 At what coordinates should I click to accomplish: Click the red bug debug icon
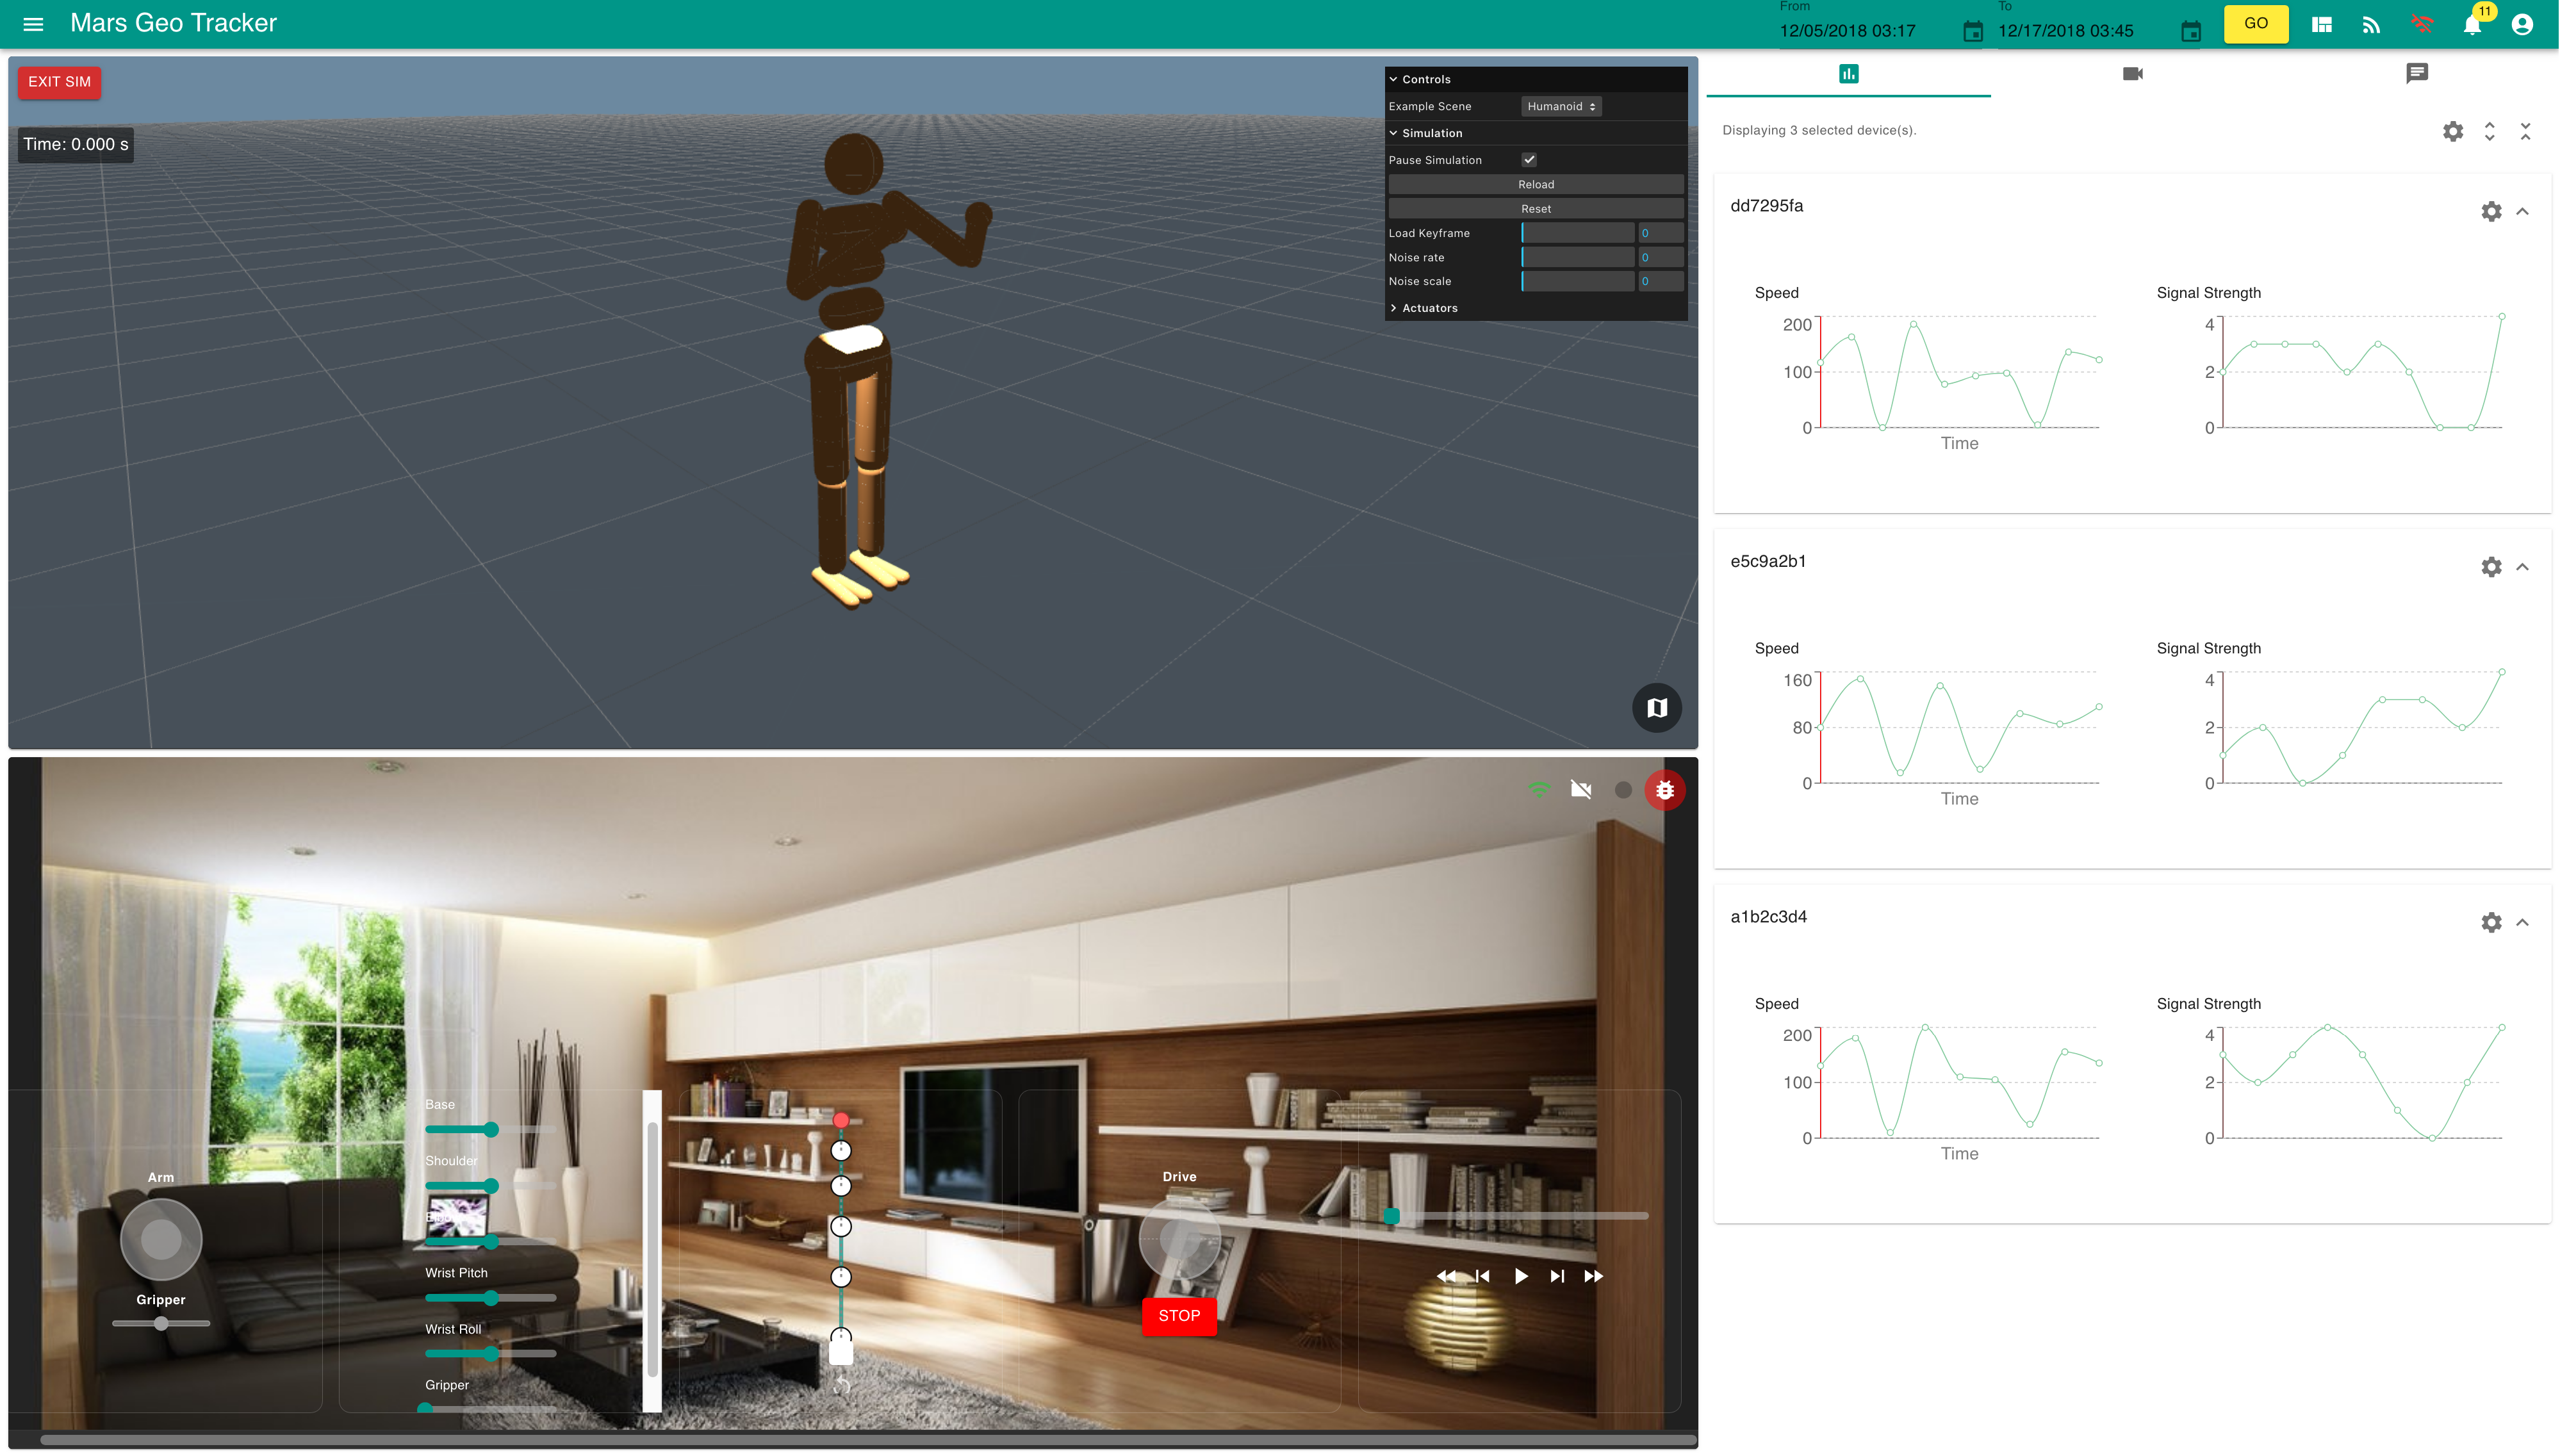1664,790
